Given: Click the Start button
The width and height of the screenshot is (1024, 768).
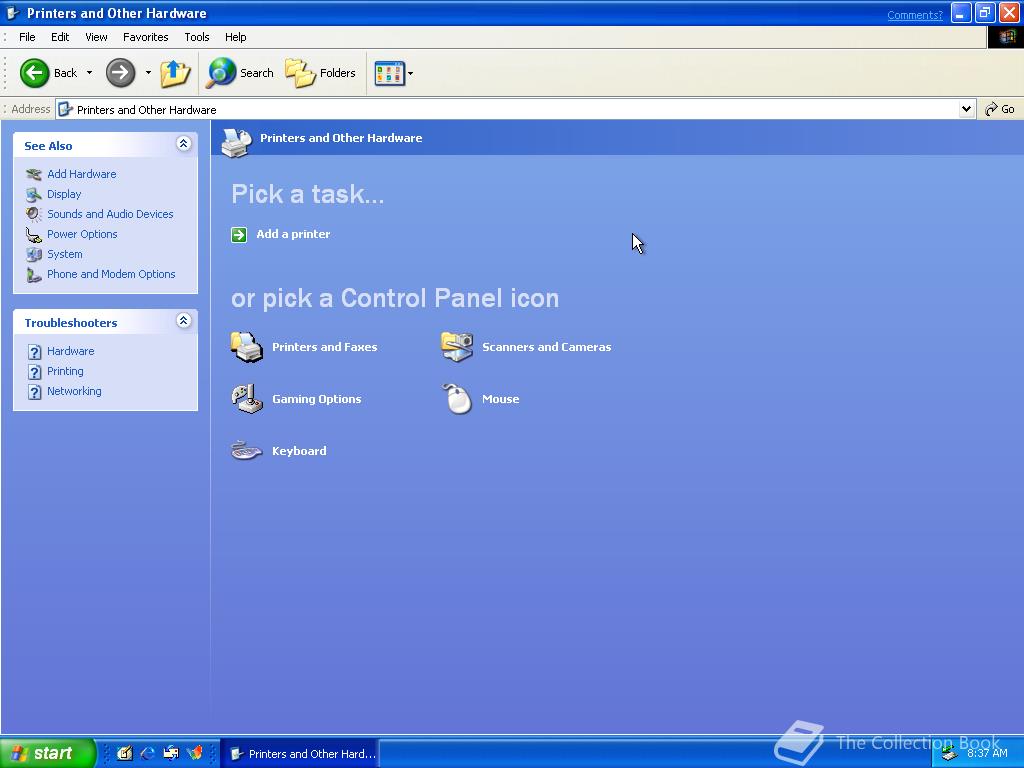Looking at the screenshot, I should click(47, 753).
